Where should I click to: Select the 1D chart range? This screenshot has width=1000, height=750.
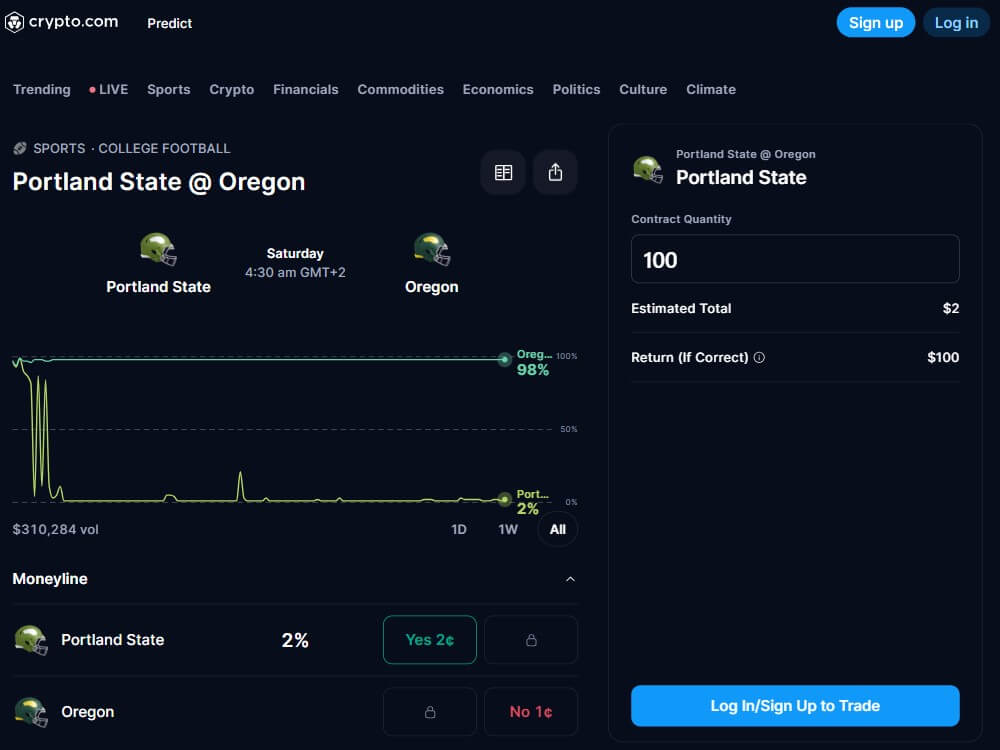[x=459, y=529]
